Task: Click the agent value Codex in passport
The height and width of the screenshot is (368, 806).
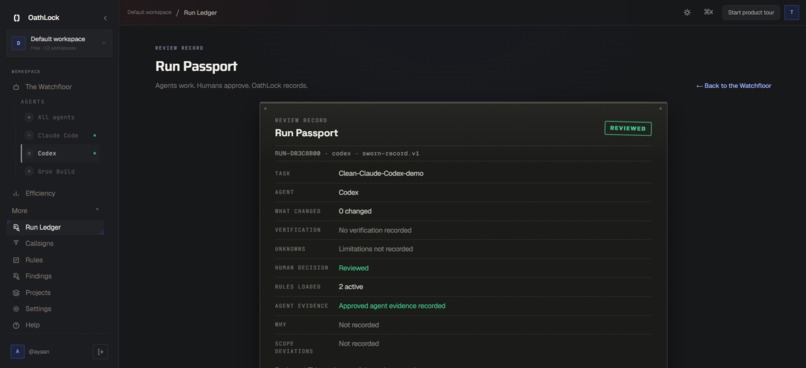Action: click(349, 192)
